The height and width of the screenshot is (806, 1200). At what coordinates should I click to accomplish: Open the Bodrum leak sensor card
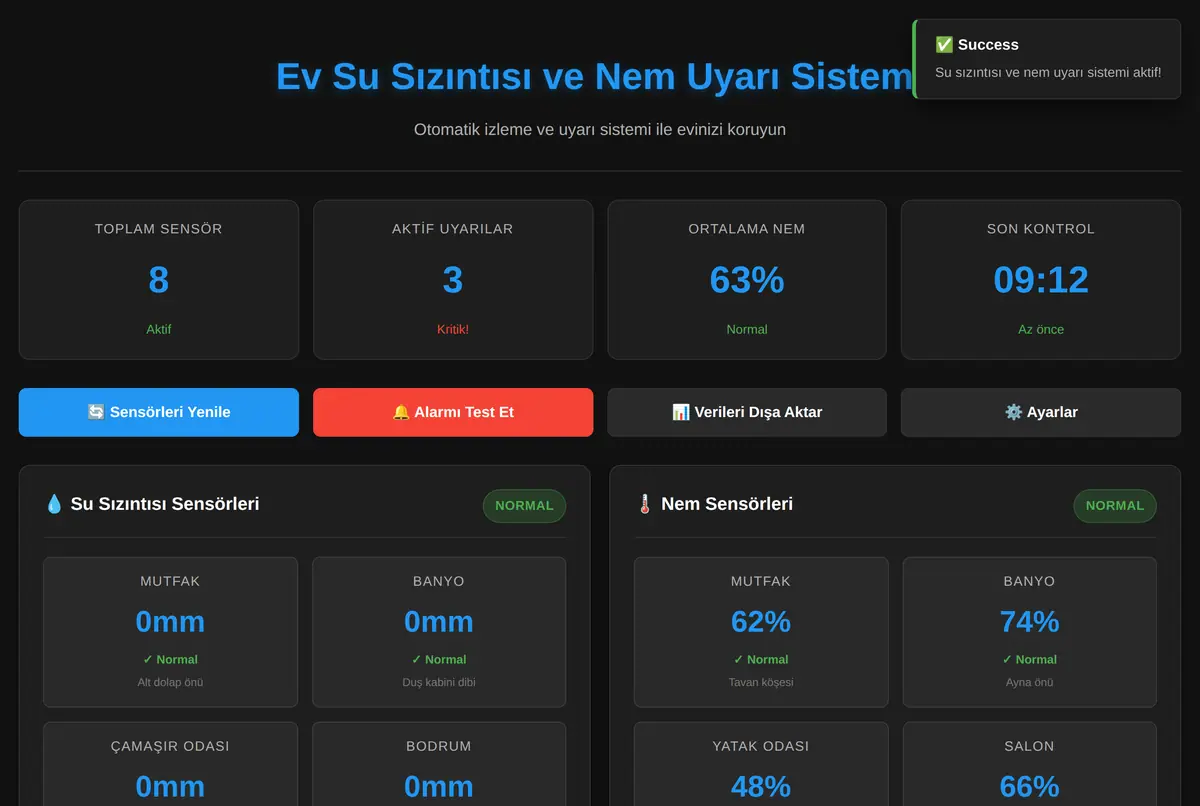point(439,764)
